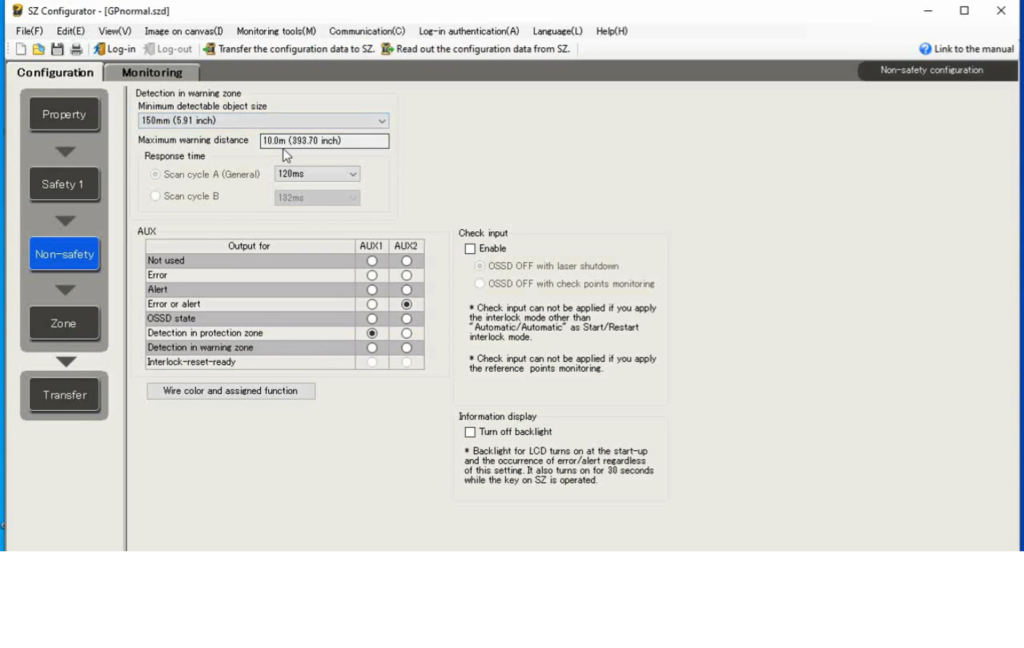Click the Open folder icon in toolbar

point(38,49)
